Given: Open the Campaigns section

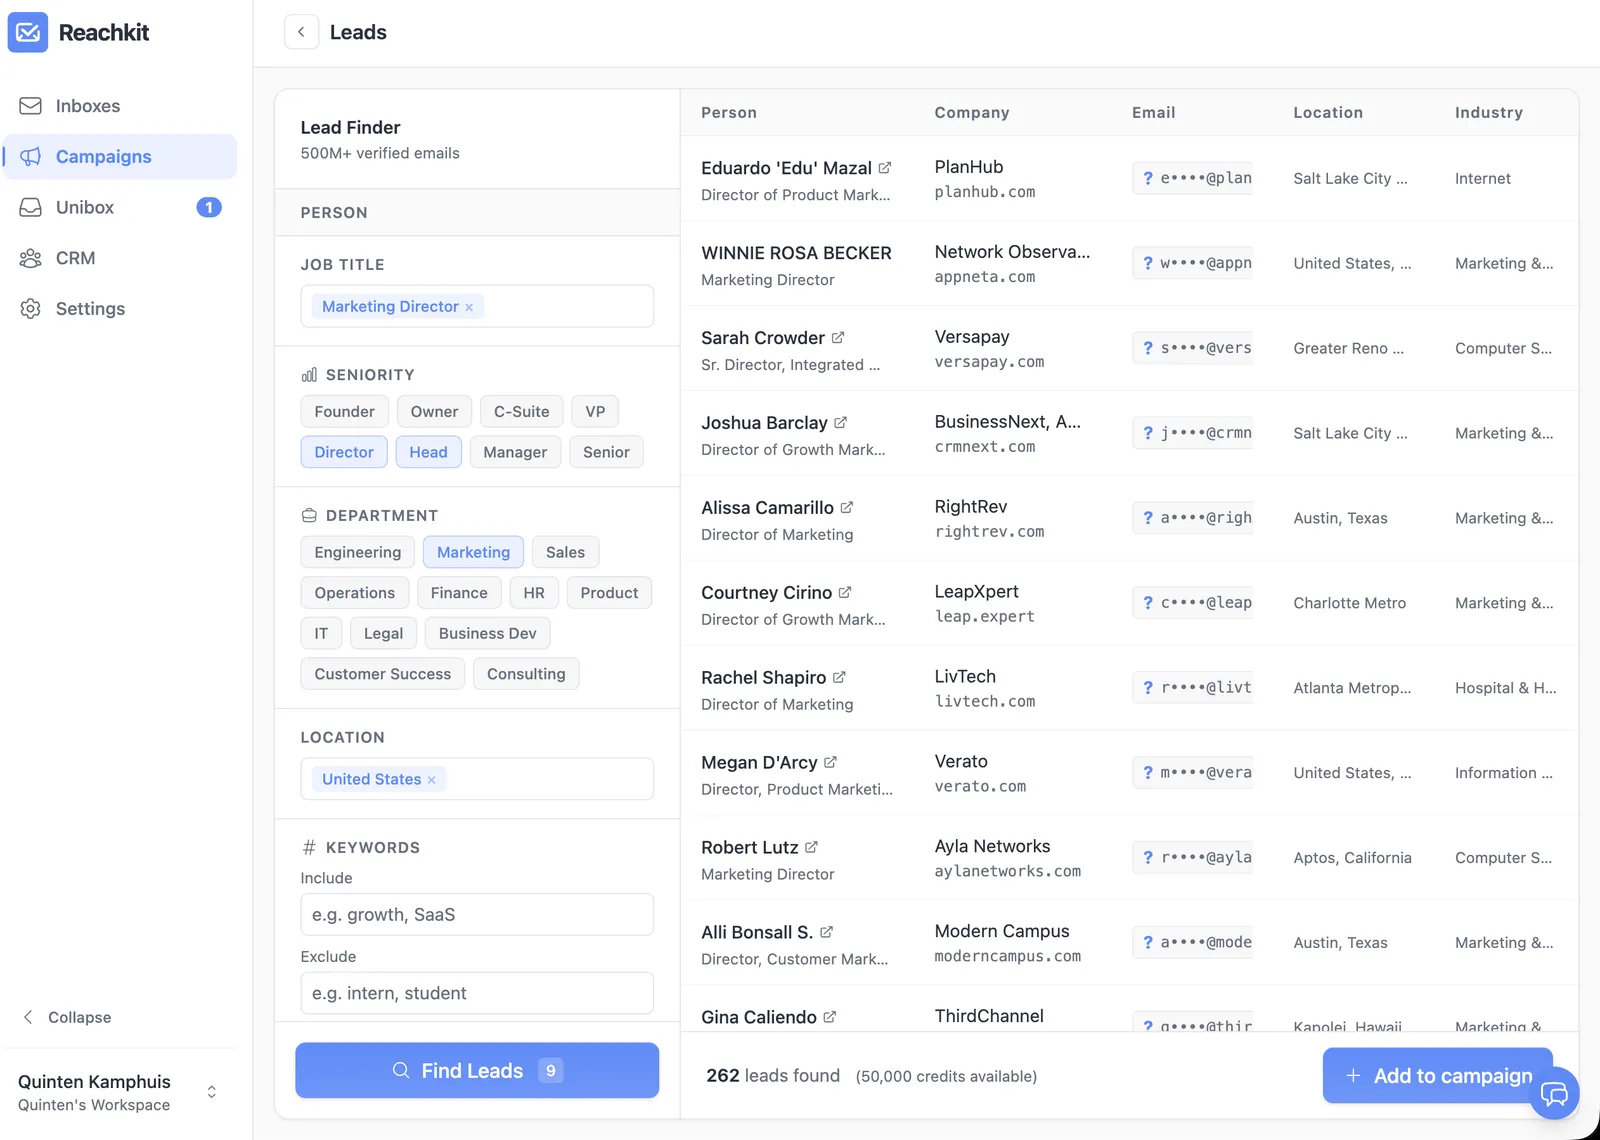Looking at the screenshot, I should pos(120,157).
